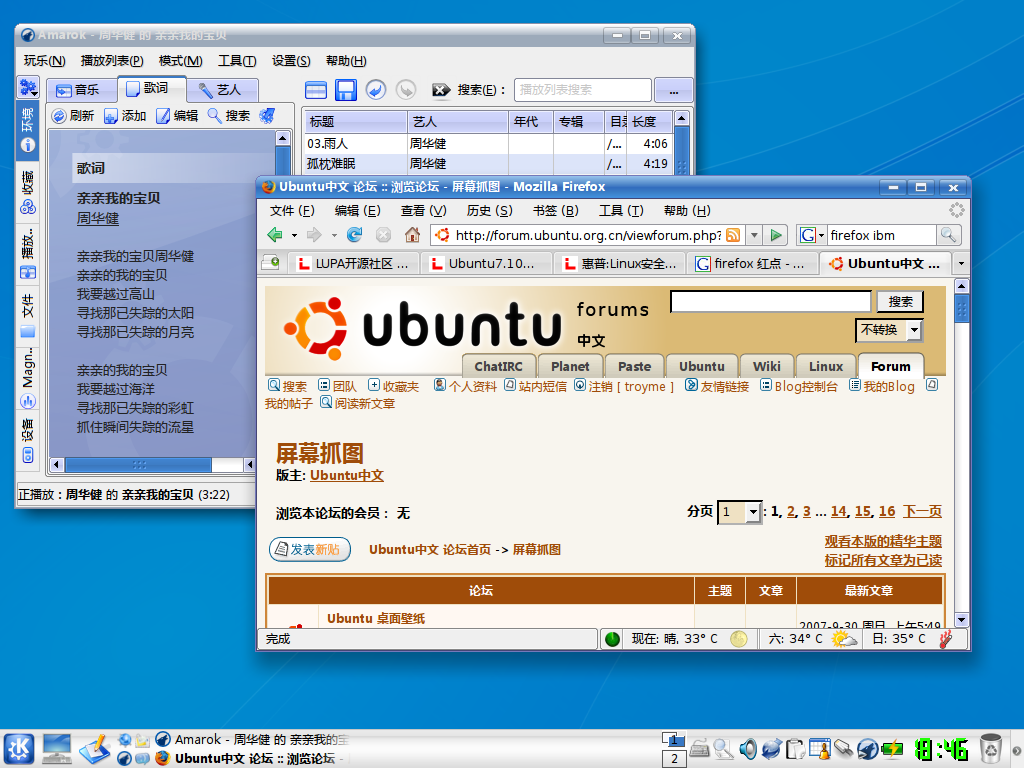Screen dimensions: 1024x768
Task: Open trash bin in KDE panel
Action: coord(991,748)
